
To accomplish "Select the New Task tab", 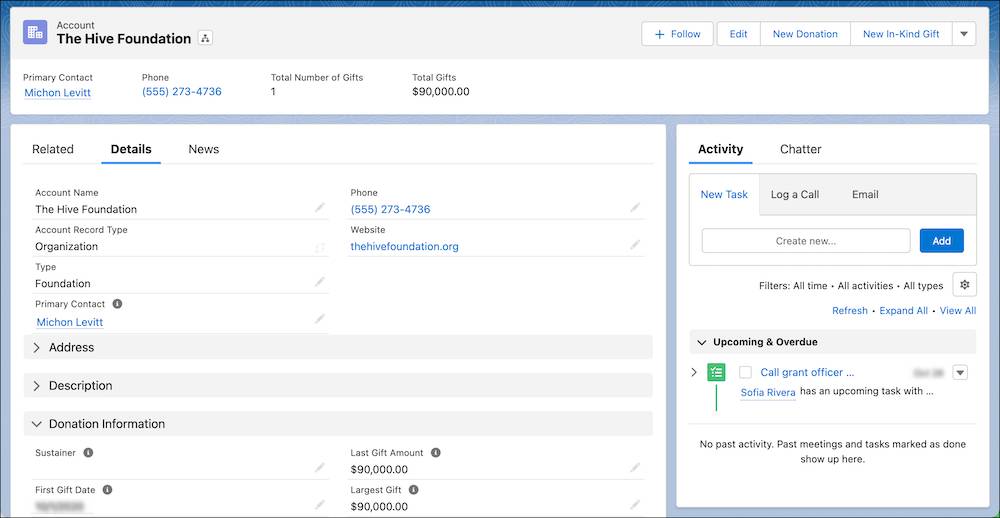I will pyautogui.click(x=724, y=195).
